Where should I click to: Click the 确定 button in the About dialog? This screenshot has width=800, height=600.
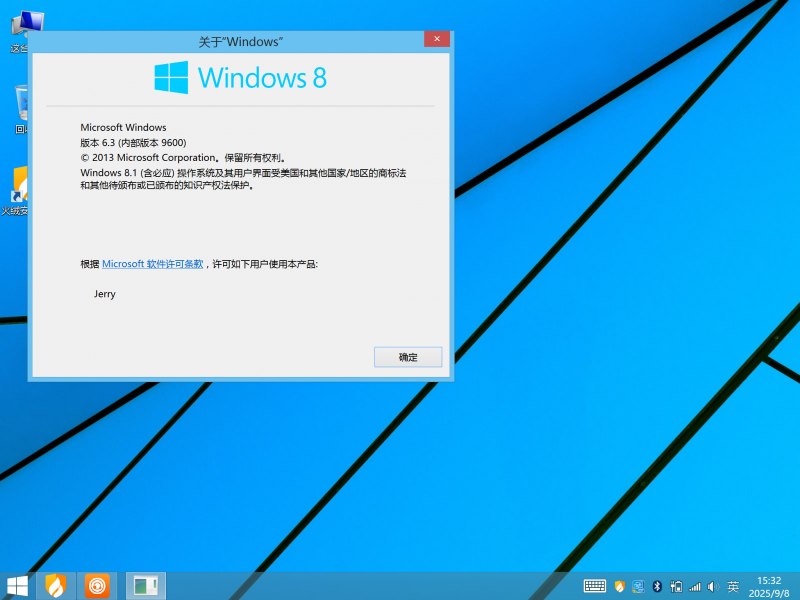coord(408,357)
